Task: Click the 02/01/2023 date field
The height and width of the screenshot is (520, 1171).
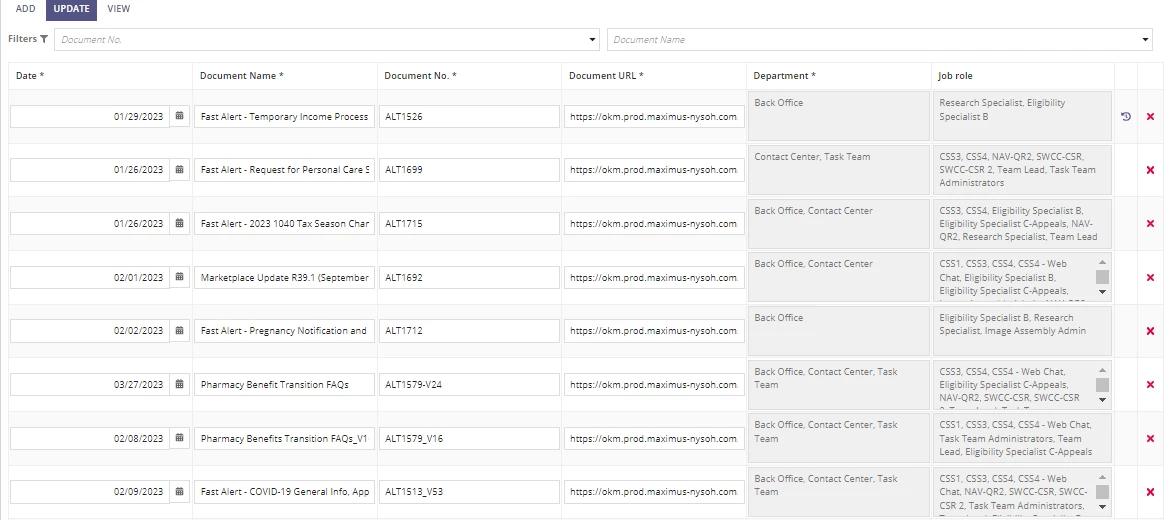Action: click(x=90, y=277)
